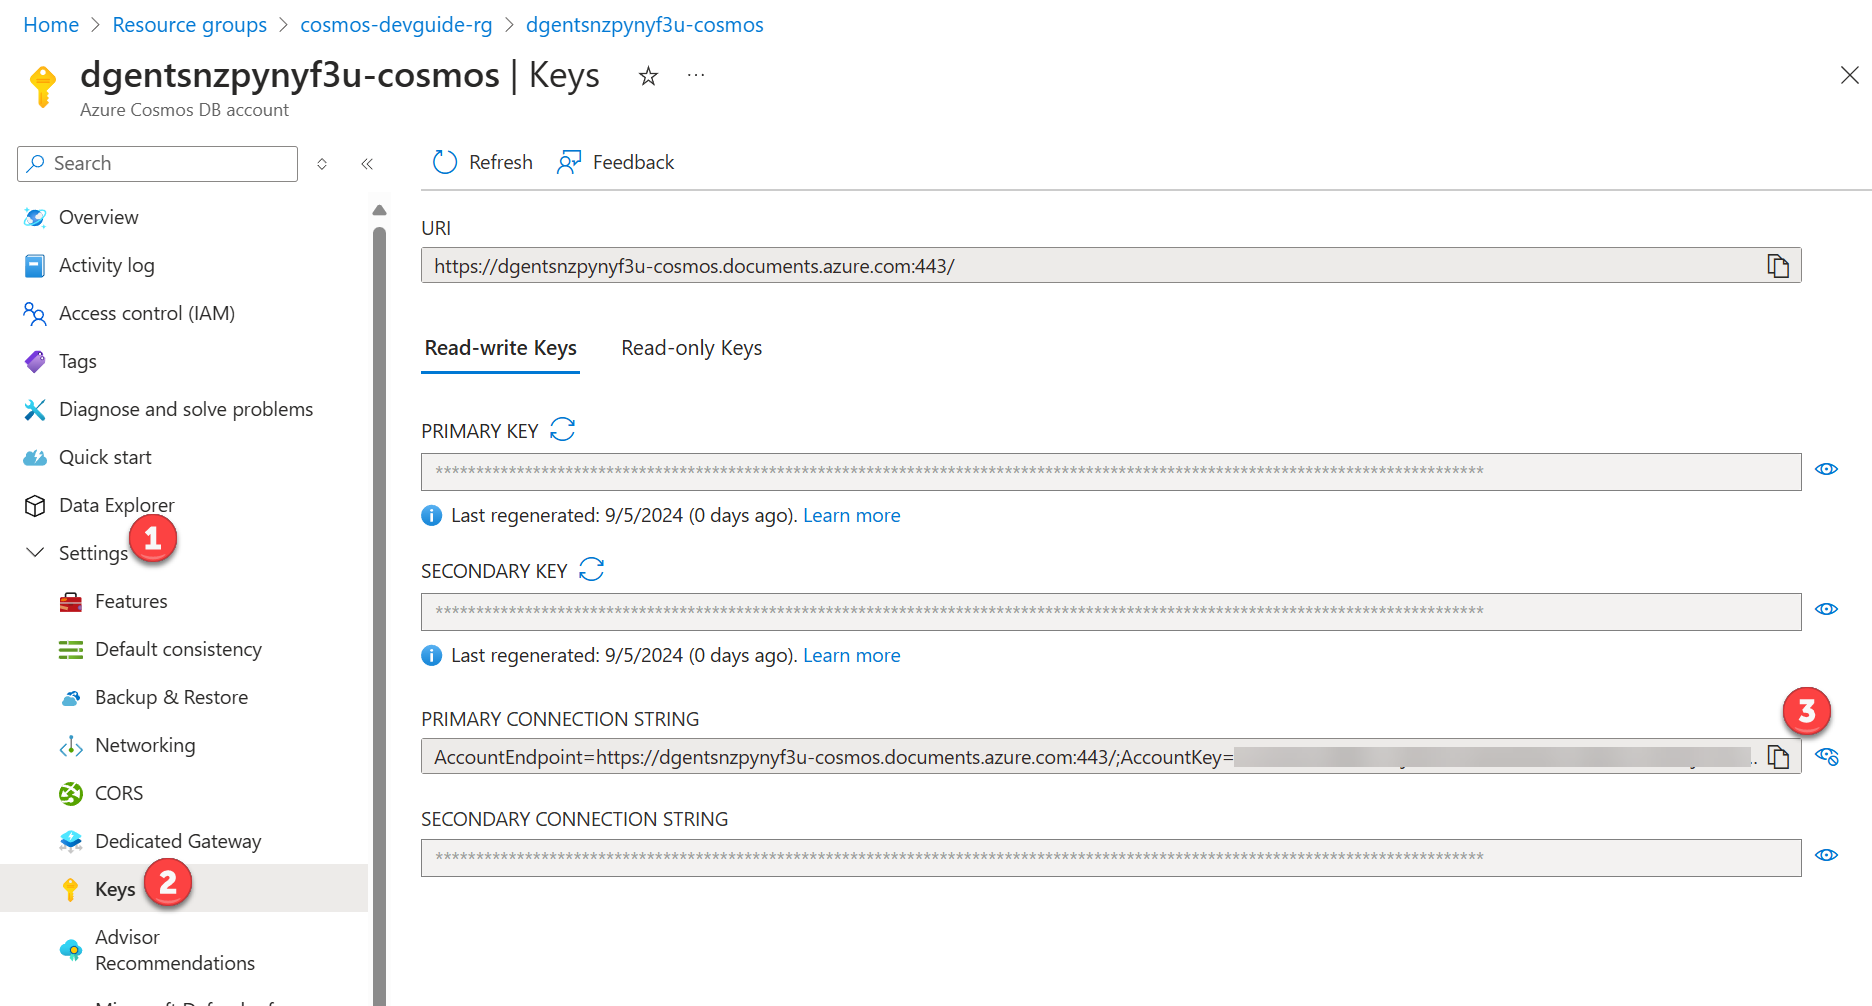
Task: Hide the primary connection string
Action: tap(1827, 757)
